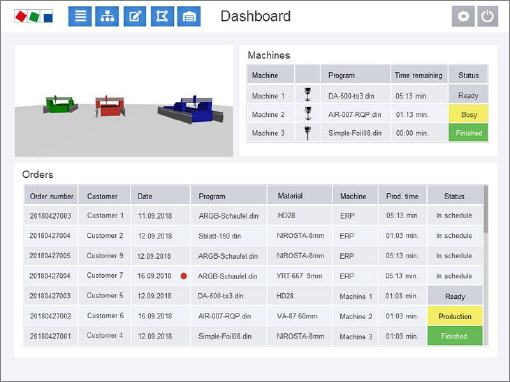Click the cutting head icon for Machine 2
The height and width of the screenshot is (382, 510).
pyautogui.click(x=308, y=114)
